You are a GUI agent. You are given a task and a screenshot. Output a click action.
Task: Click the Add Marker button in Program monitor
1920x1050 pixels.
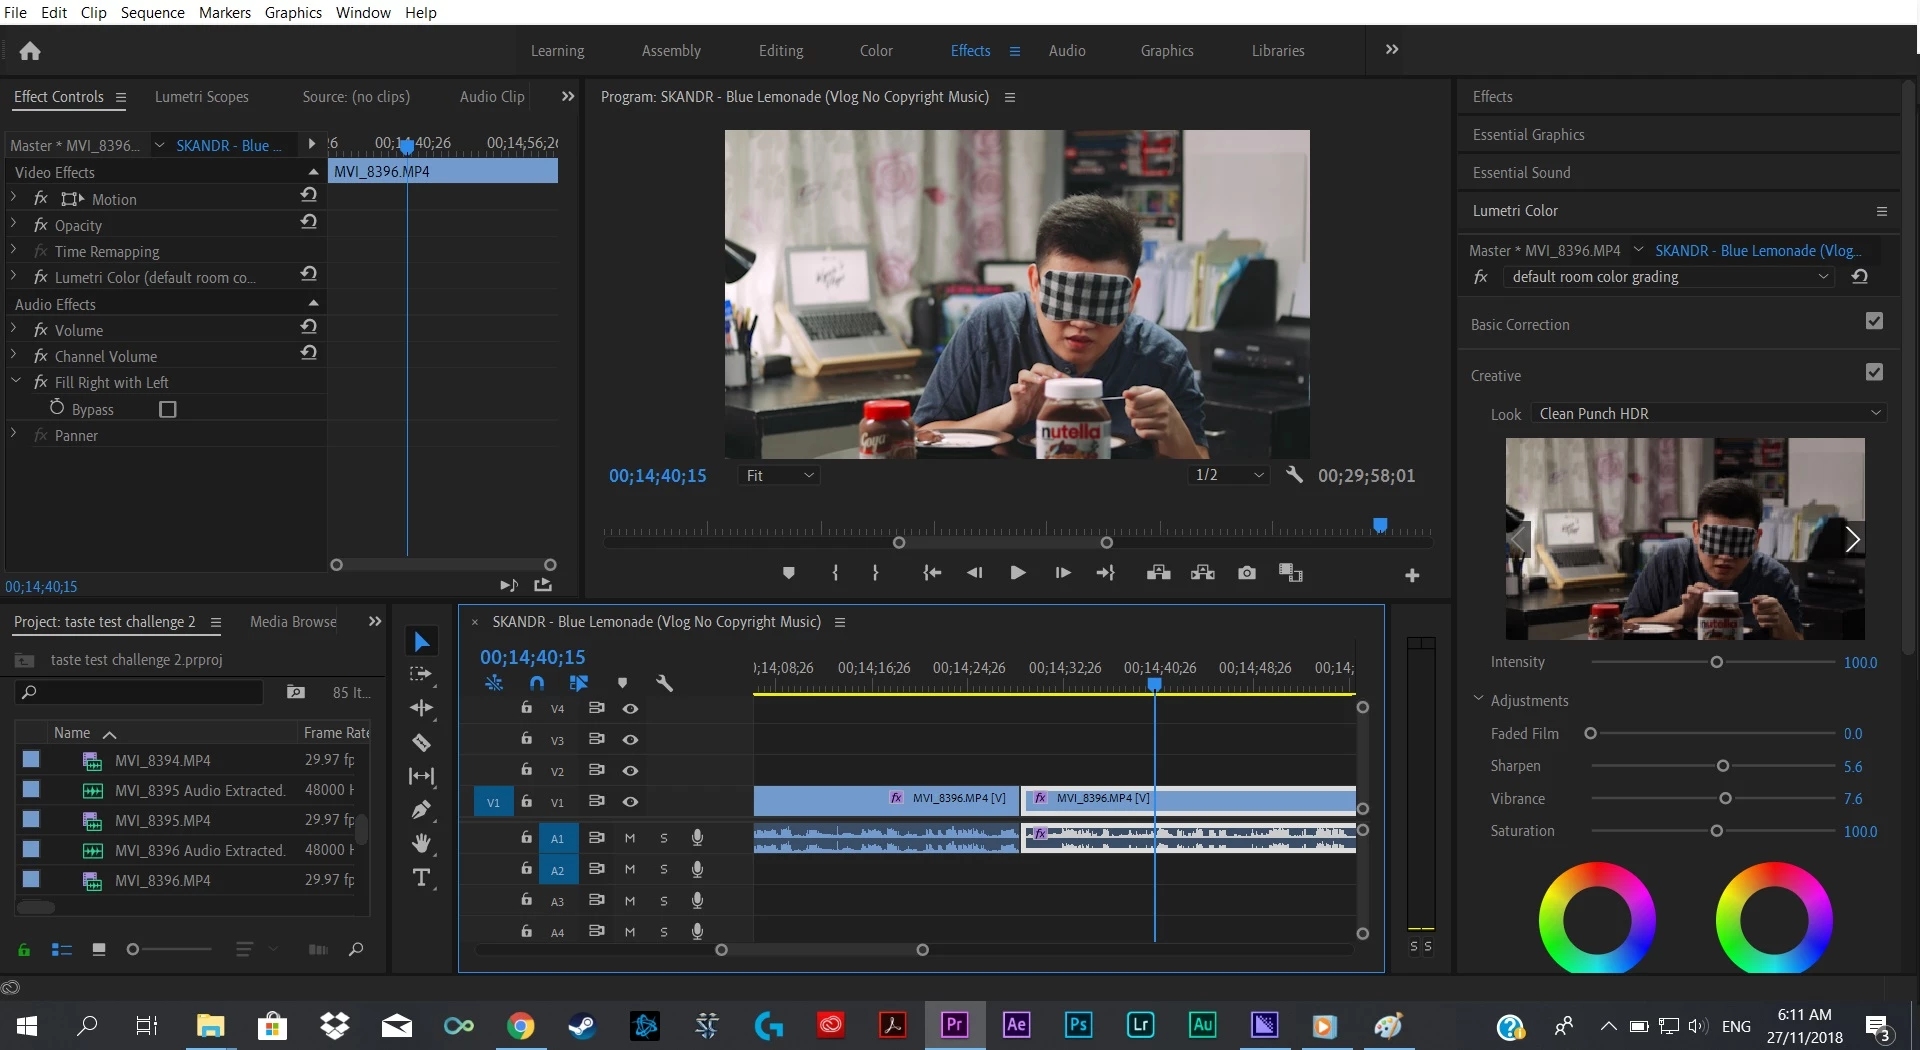[788, 573]
